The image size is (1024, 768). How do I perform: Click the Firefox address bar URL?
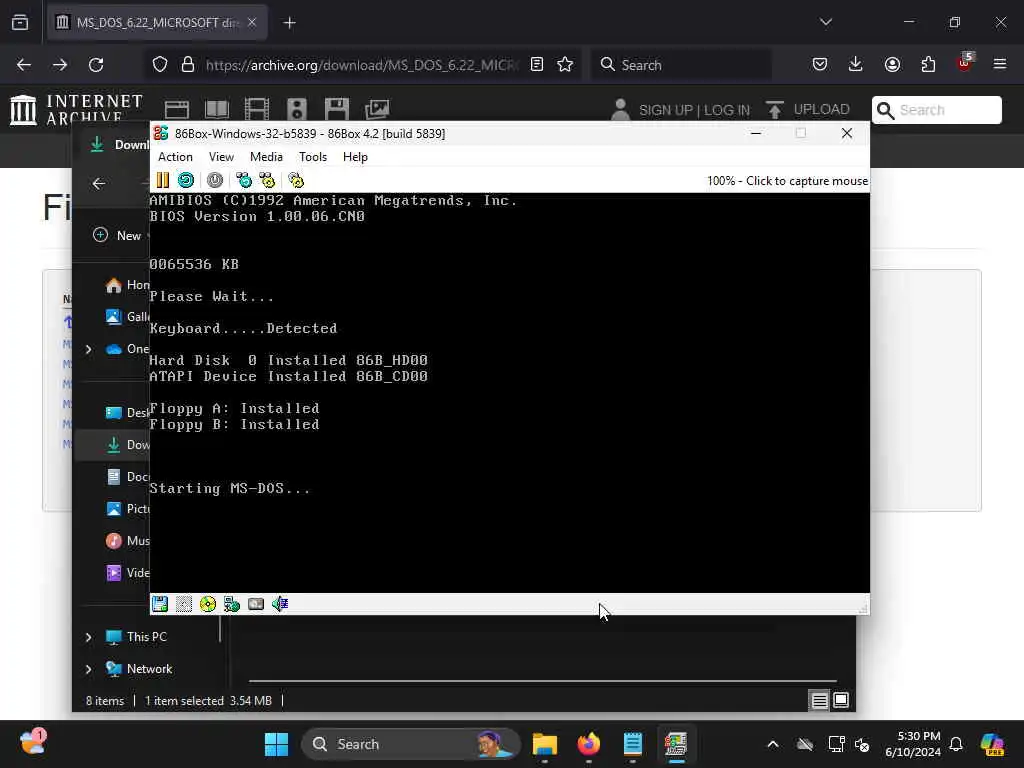(x=362, y=65)
